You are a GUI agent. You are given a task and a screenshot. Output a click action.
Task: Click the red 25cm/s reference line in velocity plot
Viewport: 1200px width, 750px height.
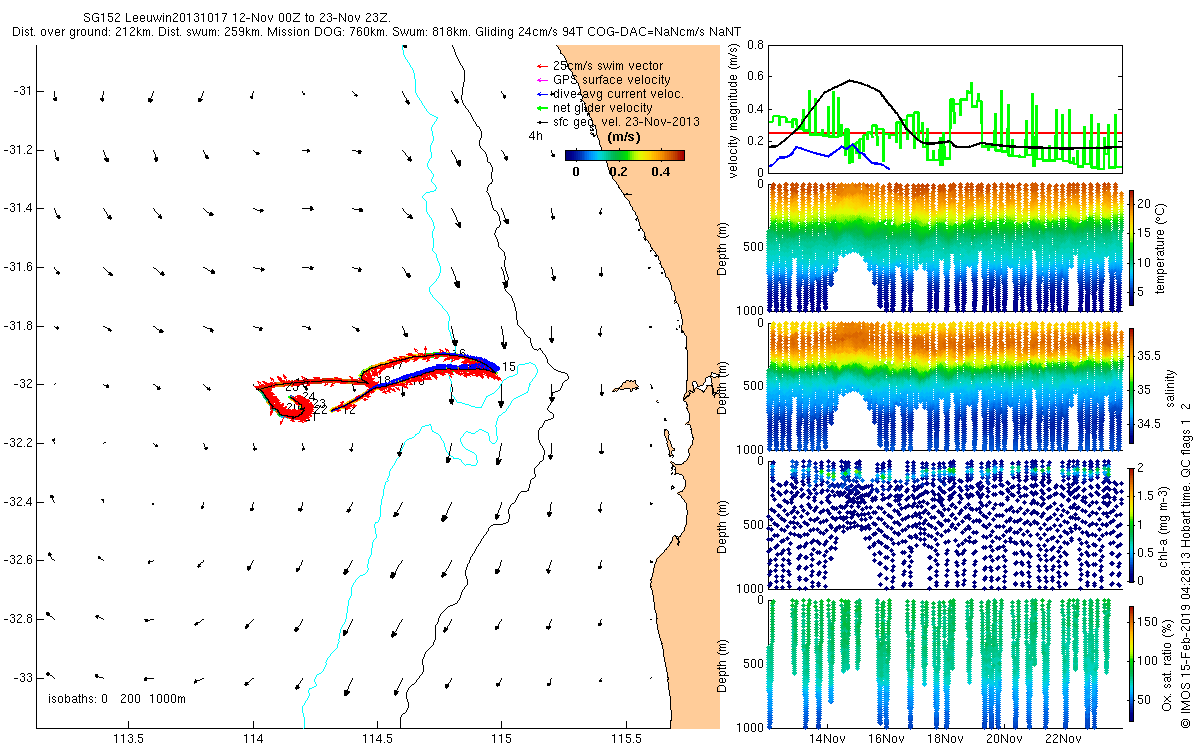click(x=945, y=133)
